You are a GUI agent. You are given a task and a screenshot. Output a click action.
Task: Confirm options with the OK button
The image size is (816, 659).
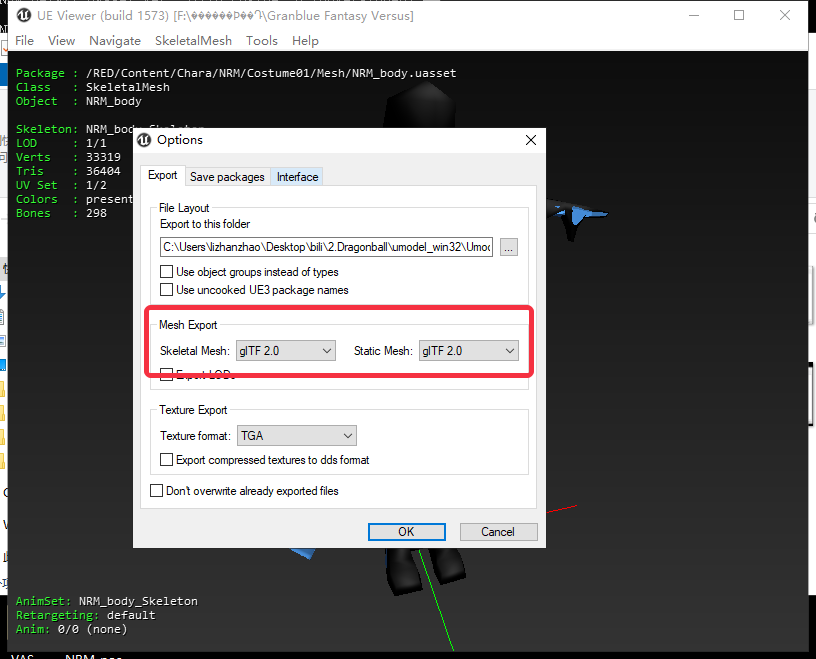click(x=406, y=531)
